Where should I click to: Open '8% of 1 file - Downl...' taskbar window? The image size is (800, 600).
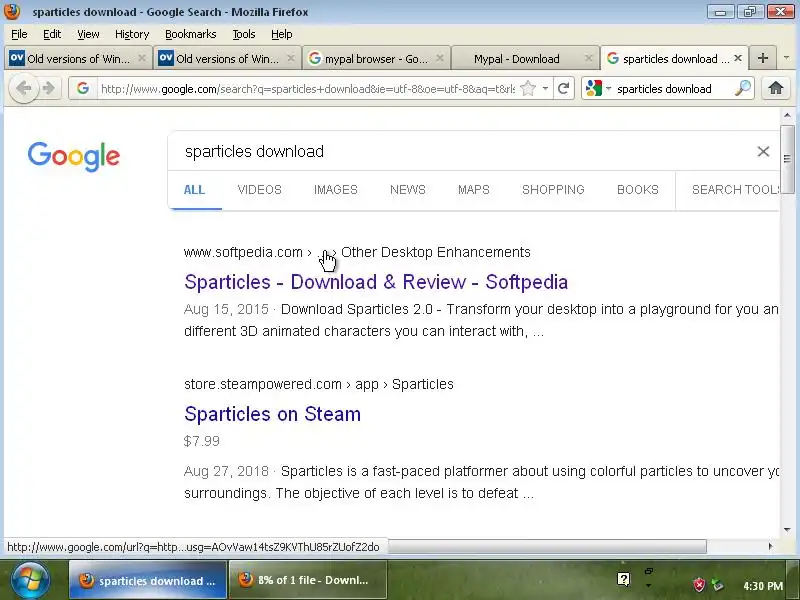point(308,580)
